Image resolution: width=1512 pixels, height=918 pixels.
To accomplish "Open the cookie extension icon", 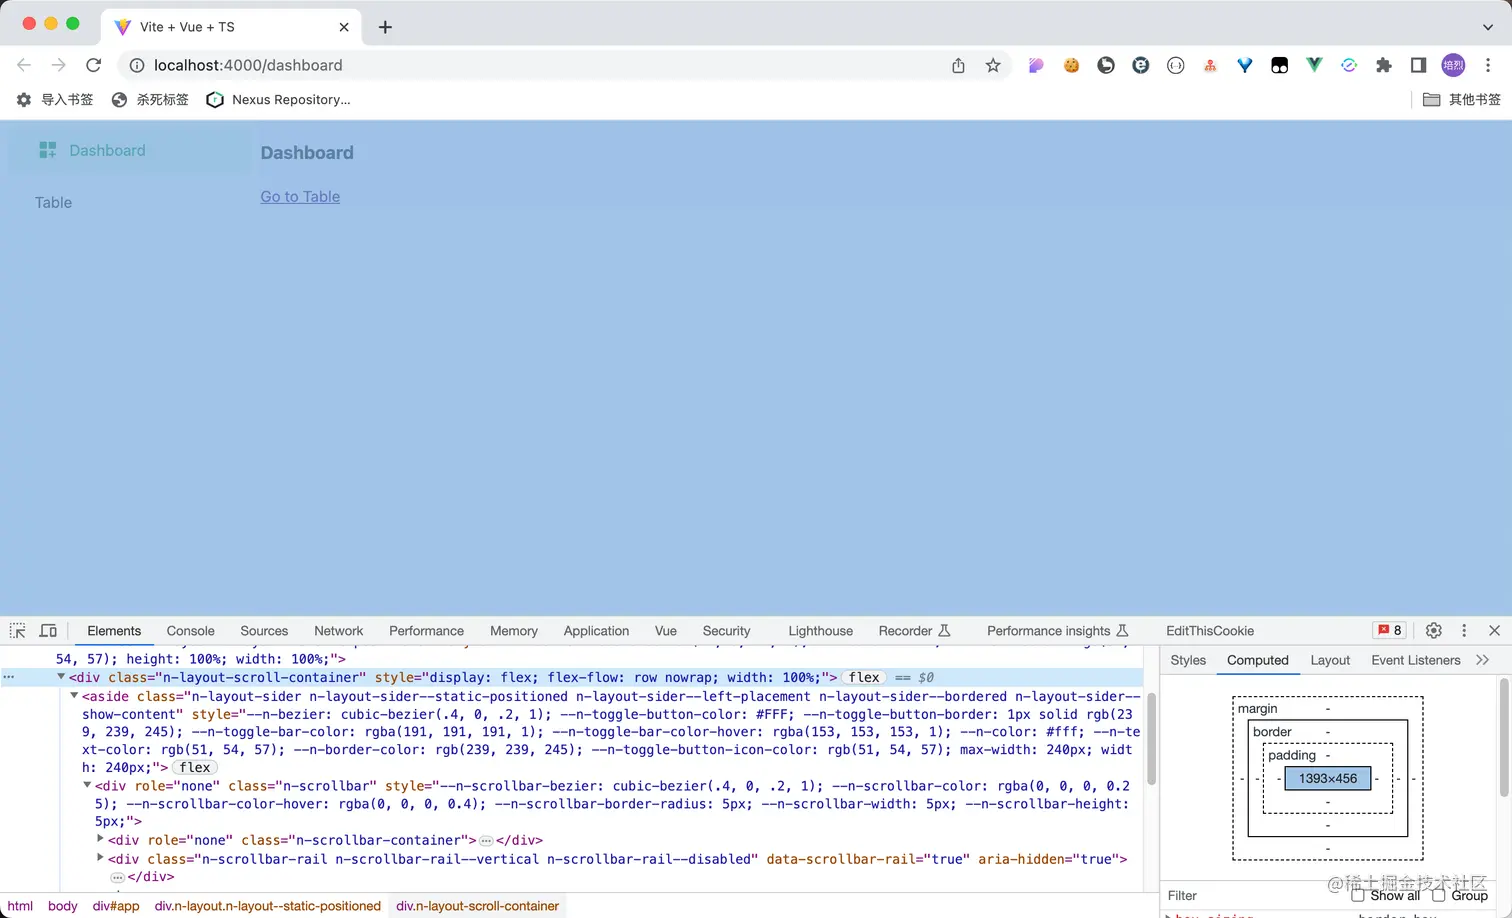I will point(1071,65).
